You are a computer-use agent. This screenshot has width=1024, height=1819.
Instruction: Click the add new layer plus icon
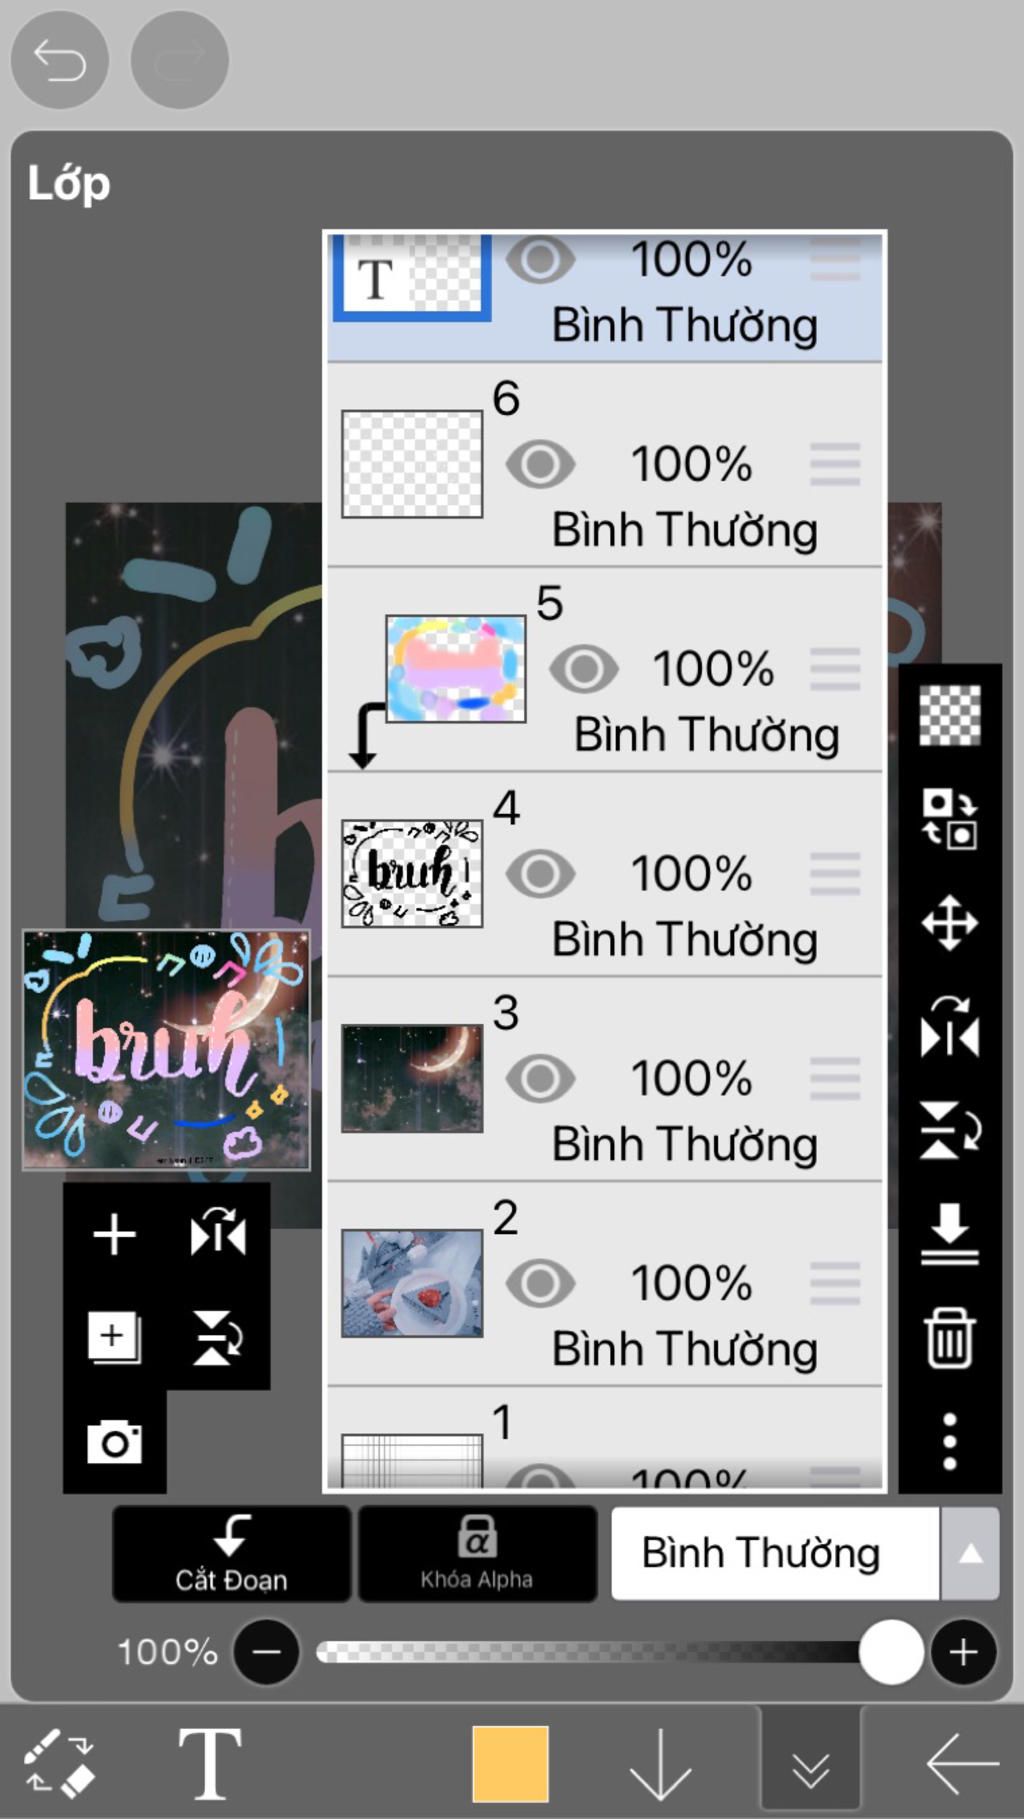pos(114,1234)
